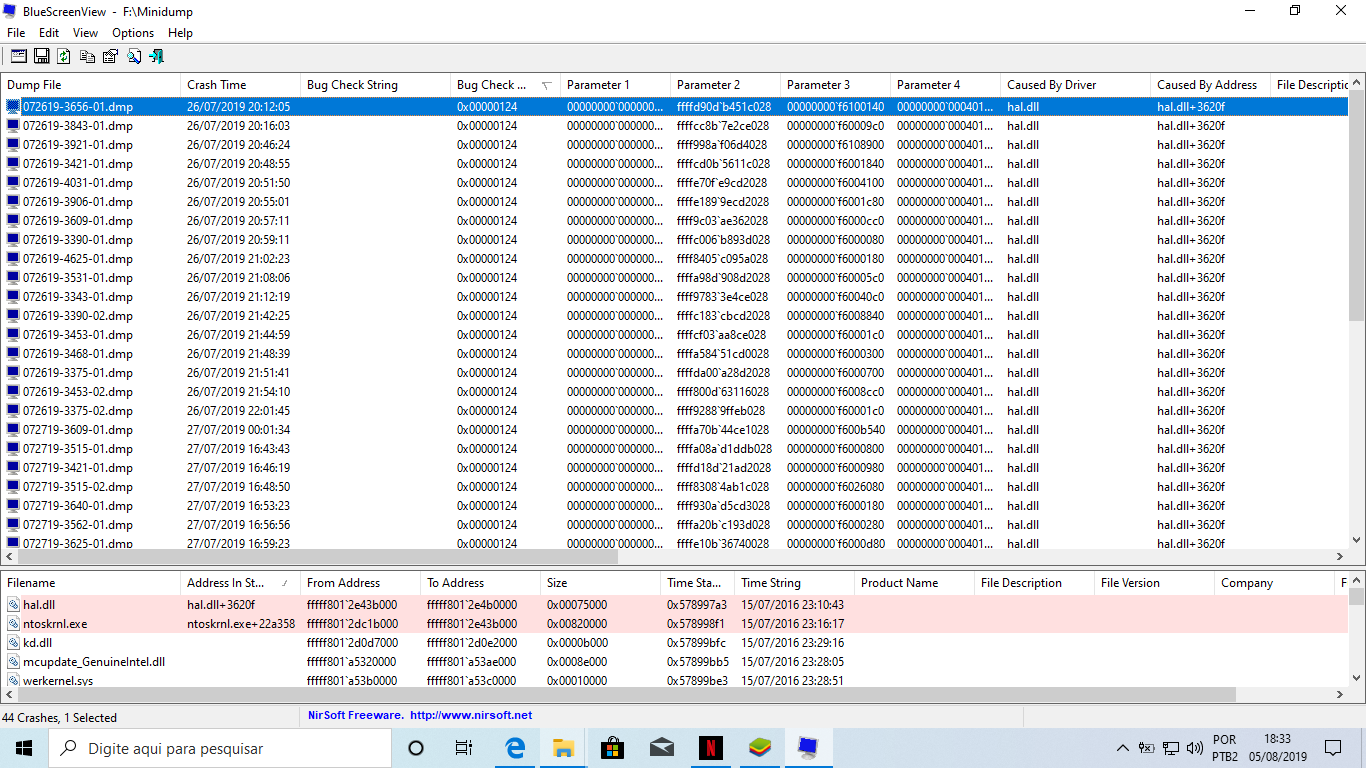Open the Edit menu

point(49,33)
